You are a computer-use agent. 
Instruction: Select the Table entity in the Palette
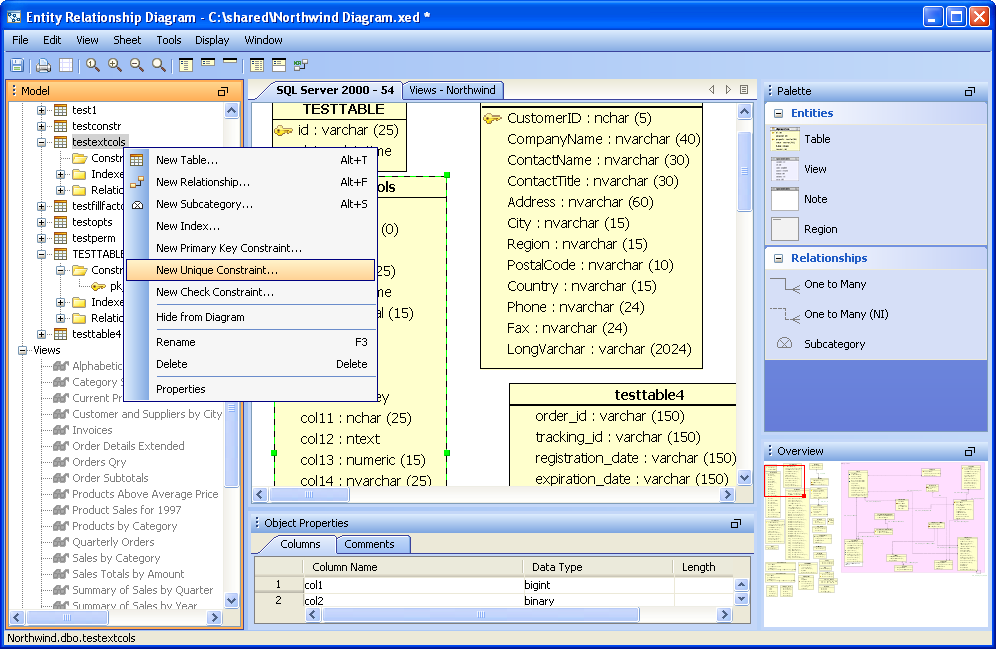click(x=816, y=140)
